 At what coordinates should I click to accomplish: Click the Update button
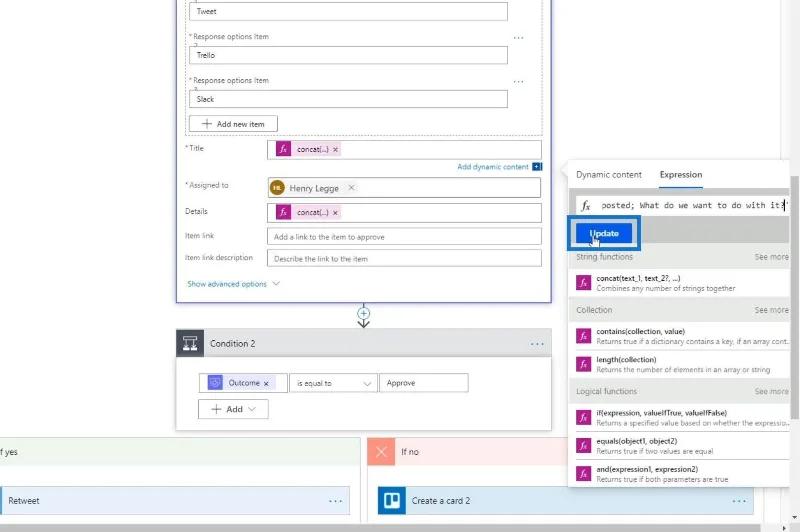(604, 233)
